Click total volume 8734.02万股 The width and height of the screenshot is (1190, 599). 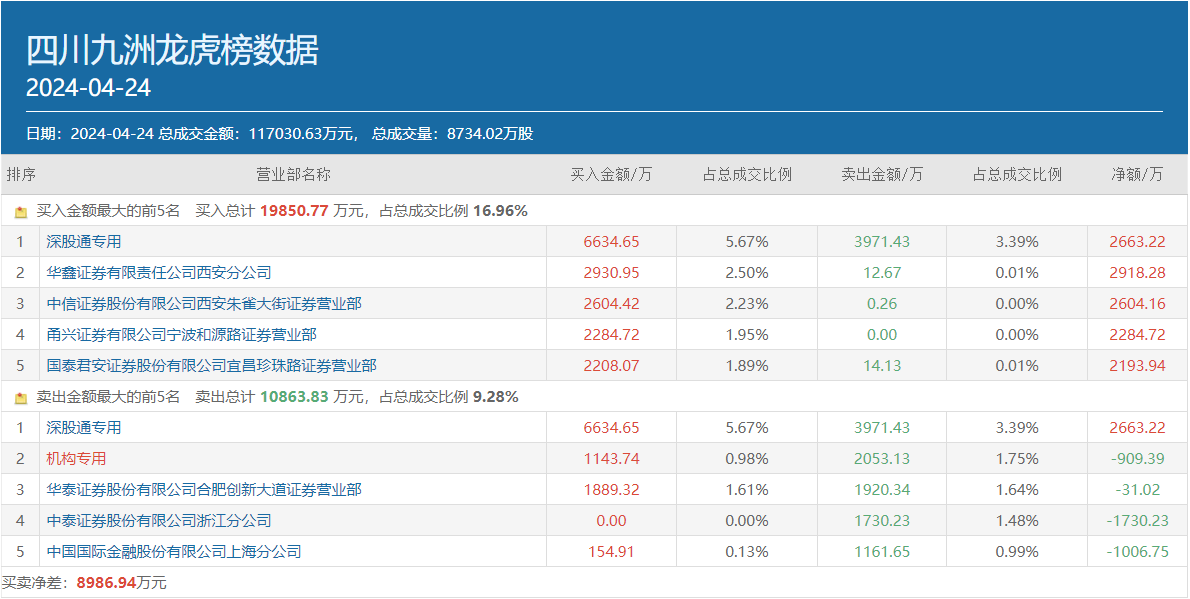point(490,134)
